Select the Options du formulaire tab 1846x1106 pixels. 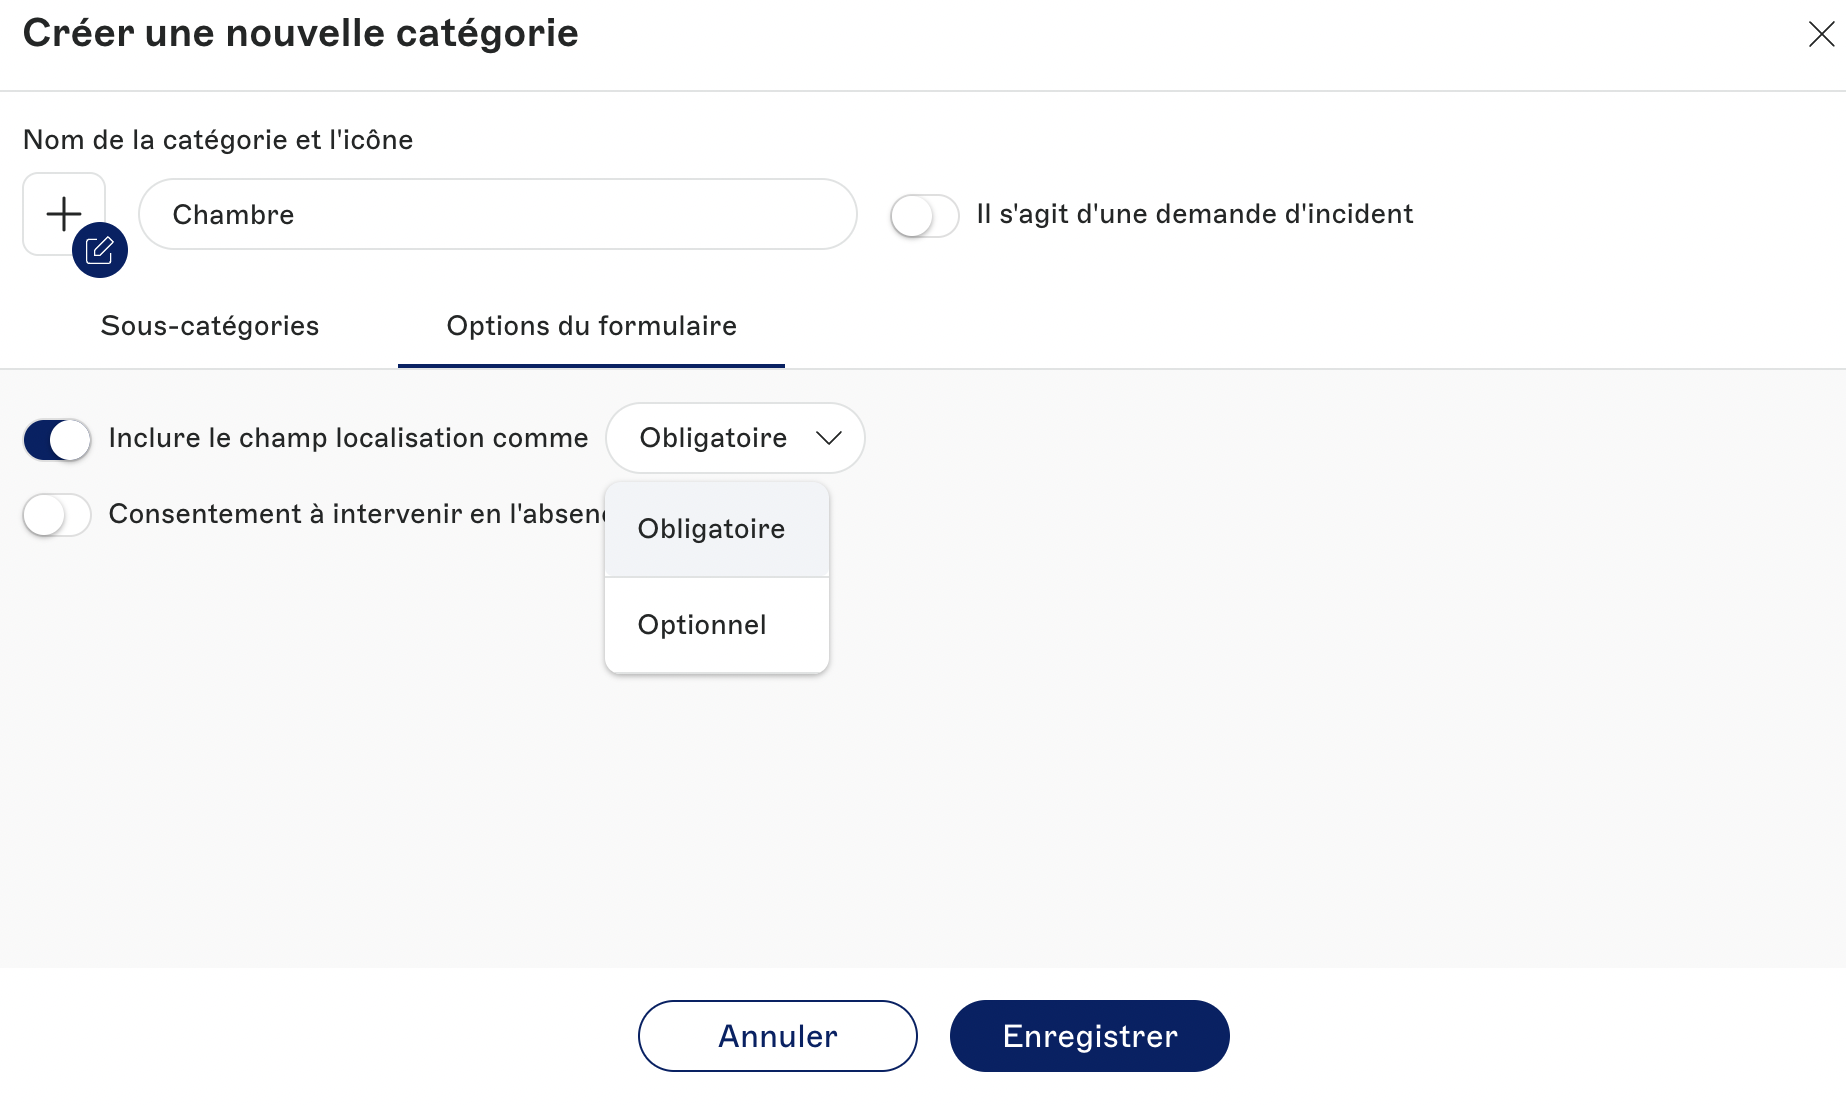(x=591, y=326)
